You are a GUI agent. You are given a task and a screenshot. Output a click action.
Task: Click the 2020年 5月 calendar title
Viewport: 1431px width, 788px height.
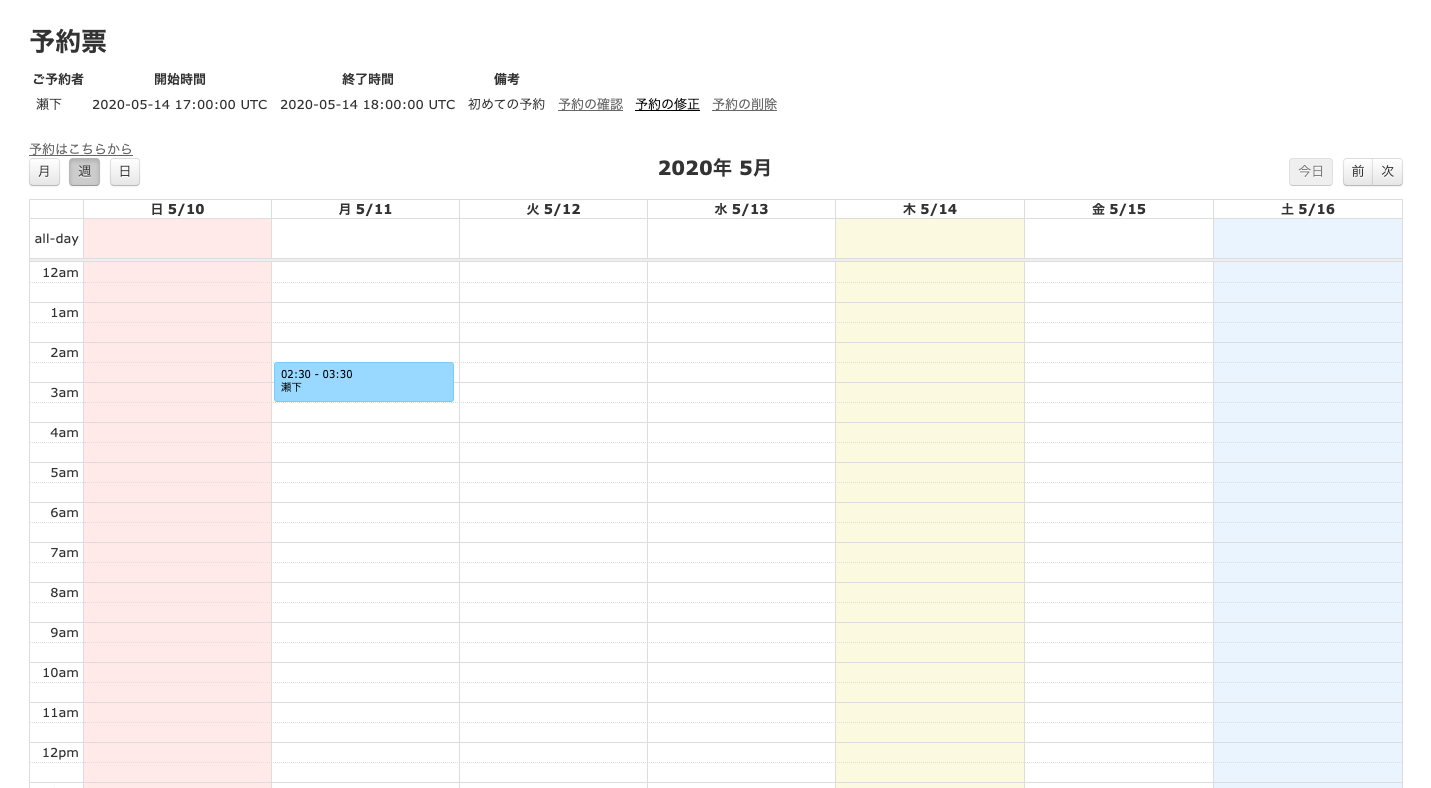pyautogui.click(x=714, y=168)
